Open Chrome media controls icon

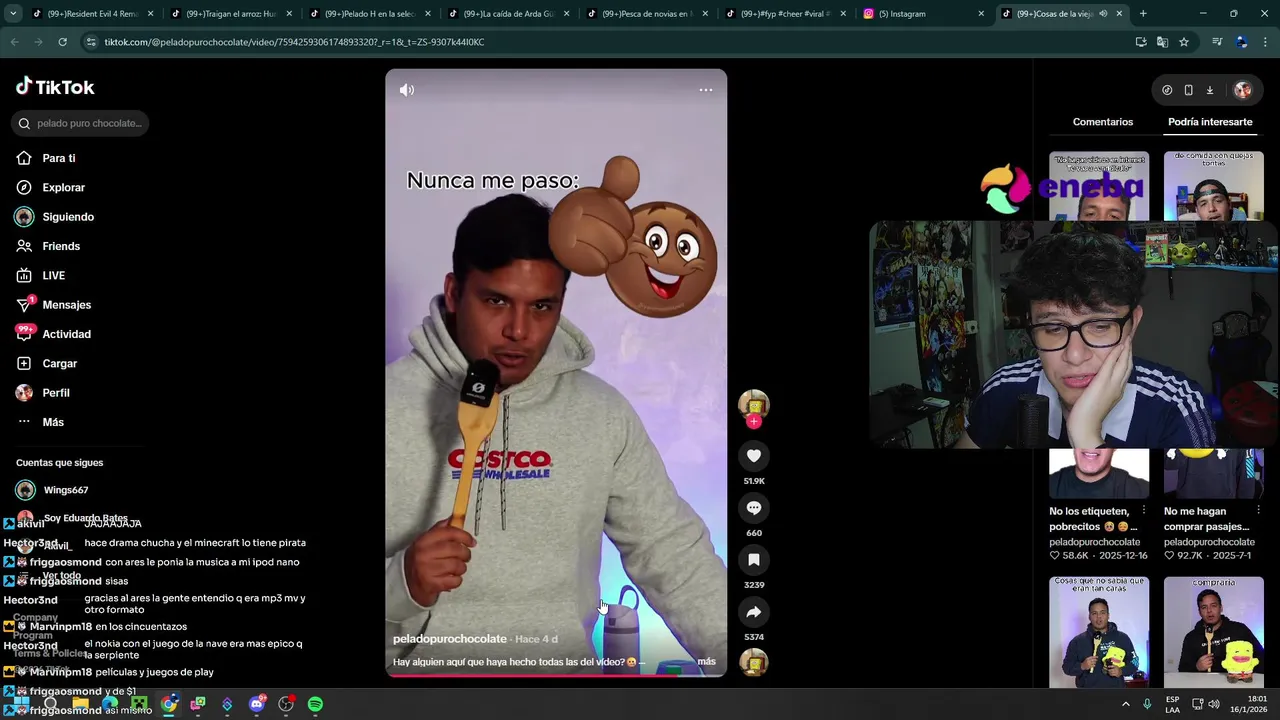[1217, 42]
